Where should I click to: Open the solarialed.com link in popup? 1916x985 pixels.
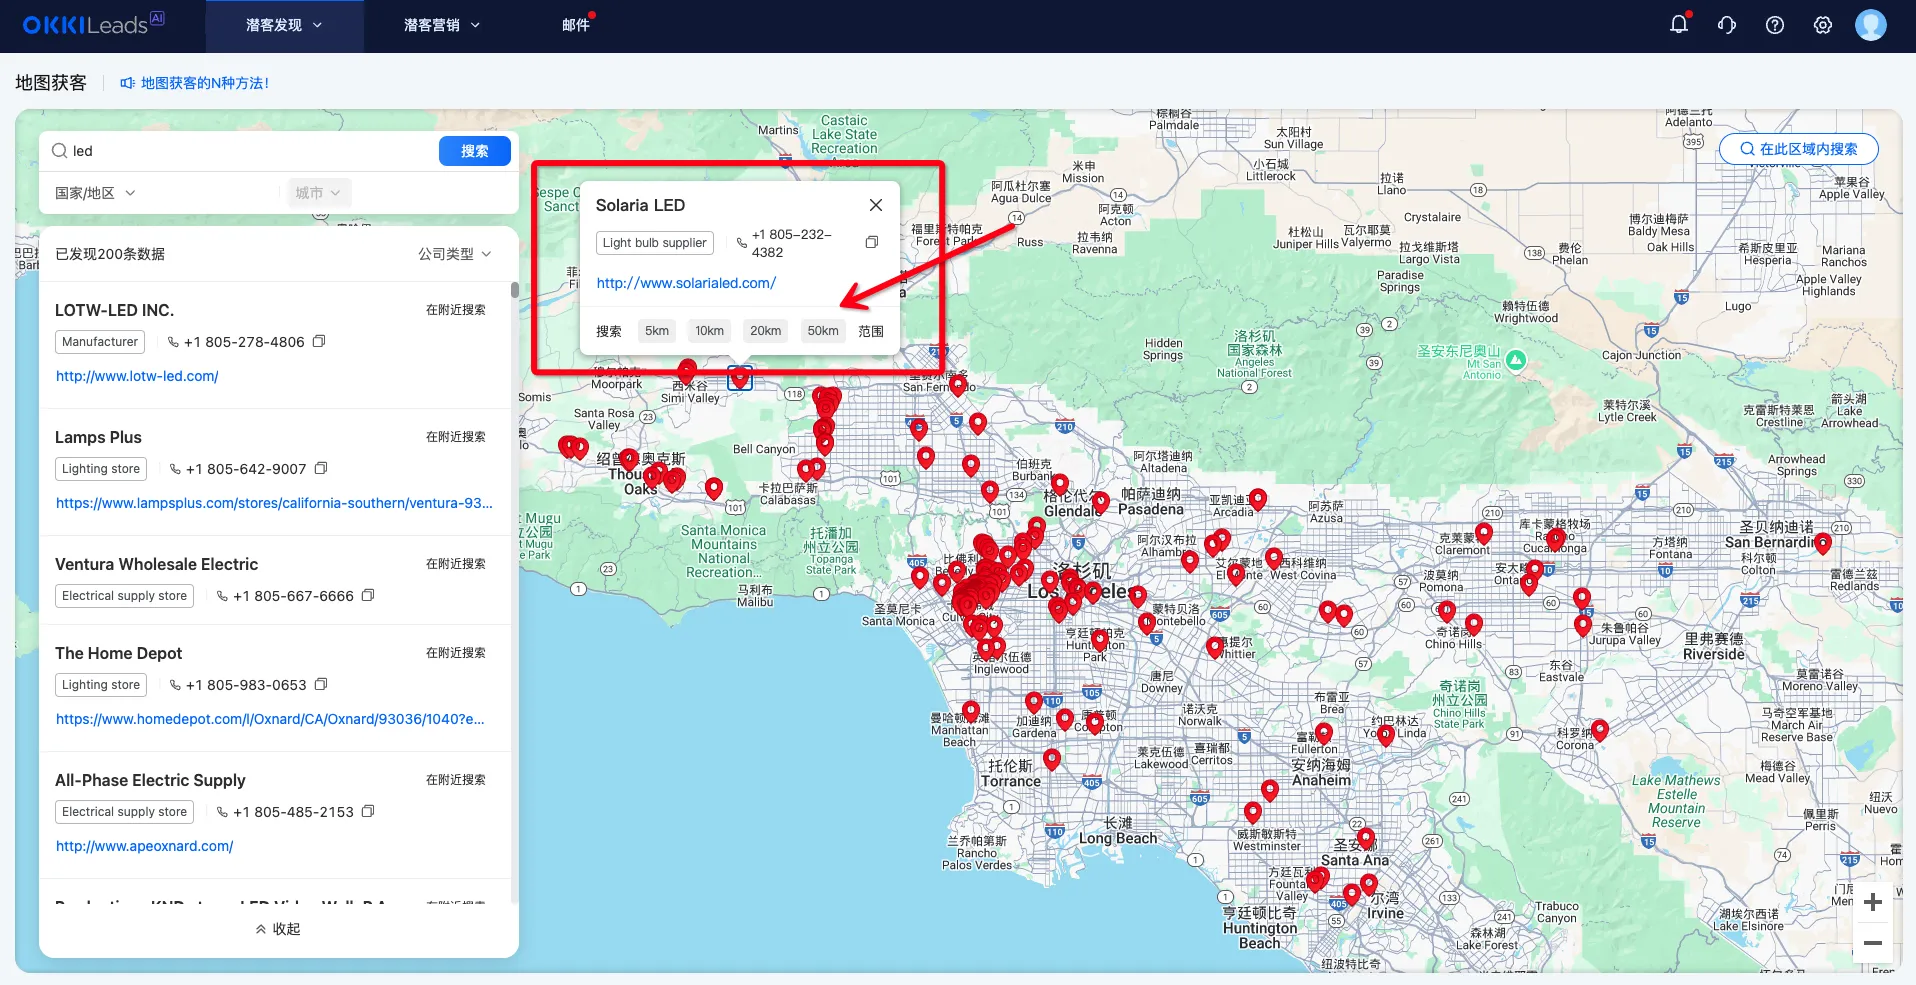(x=686, y=283)
